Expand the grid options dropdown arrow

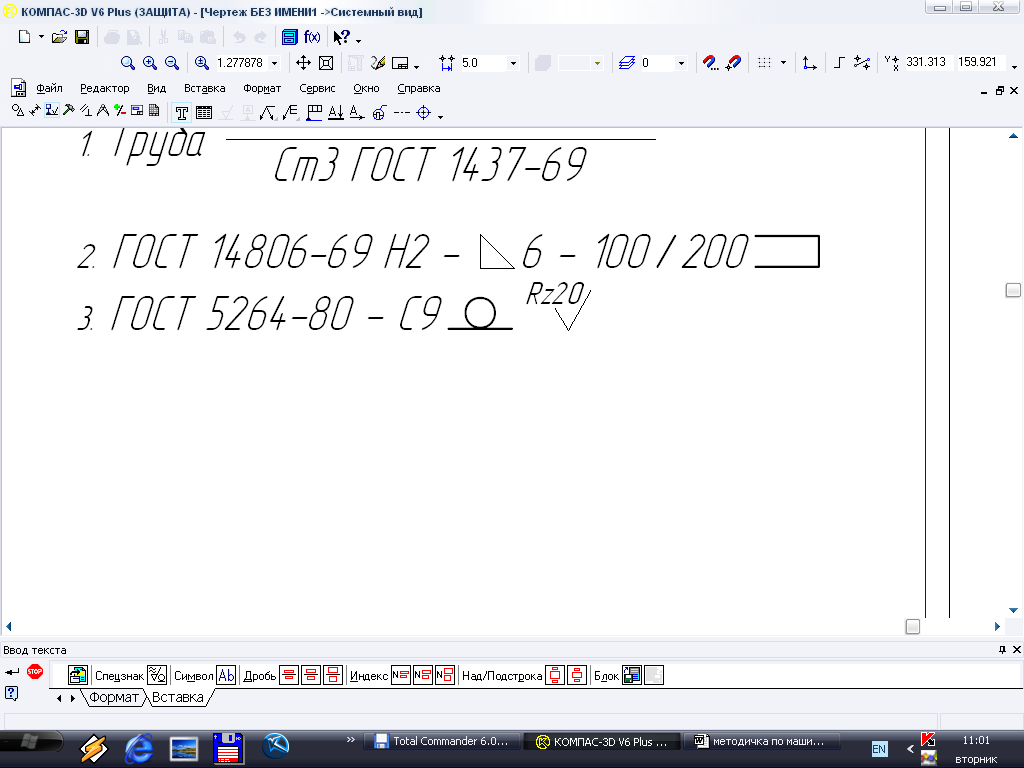tap(784, 63)
